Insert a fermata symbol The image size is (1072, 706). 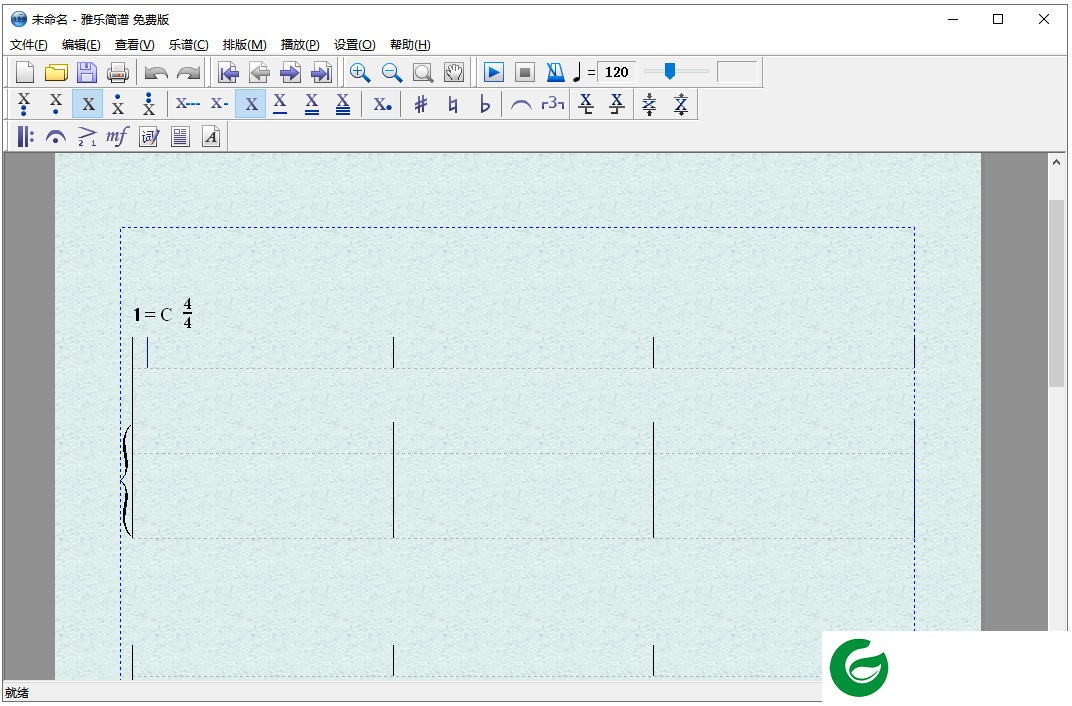point(56,136)
